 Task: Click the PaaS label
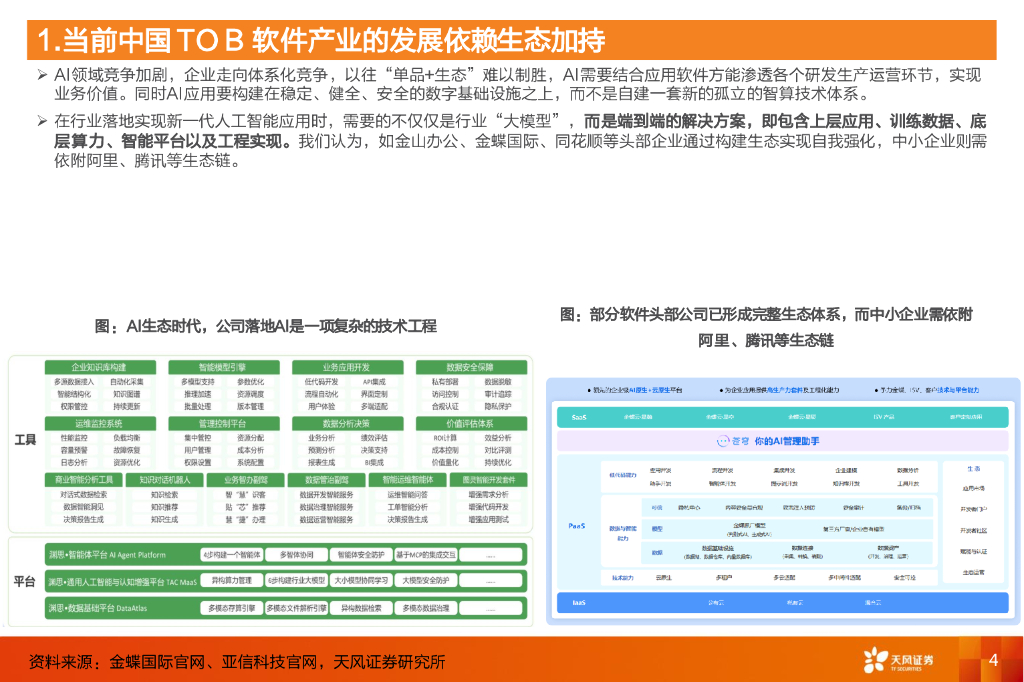pos(577,526)
